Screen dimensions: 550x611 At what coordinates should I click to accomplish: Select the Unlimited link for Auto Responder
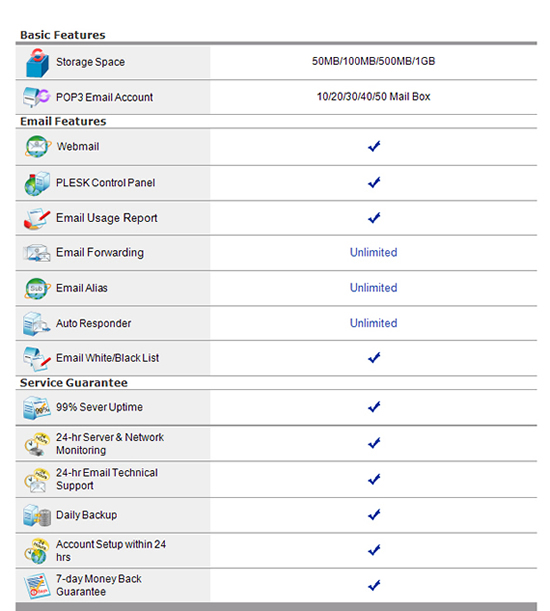(x=373, y=323)
